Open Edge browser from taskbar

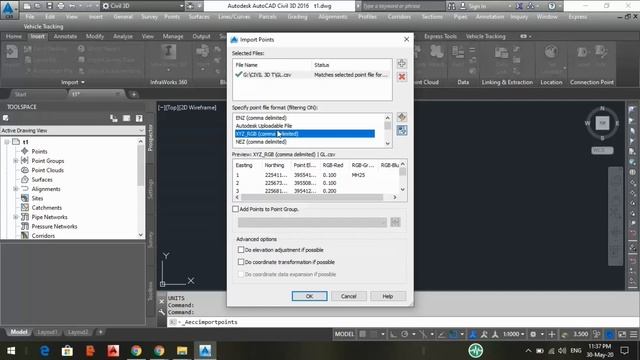click(44, 351)
